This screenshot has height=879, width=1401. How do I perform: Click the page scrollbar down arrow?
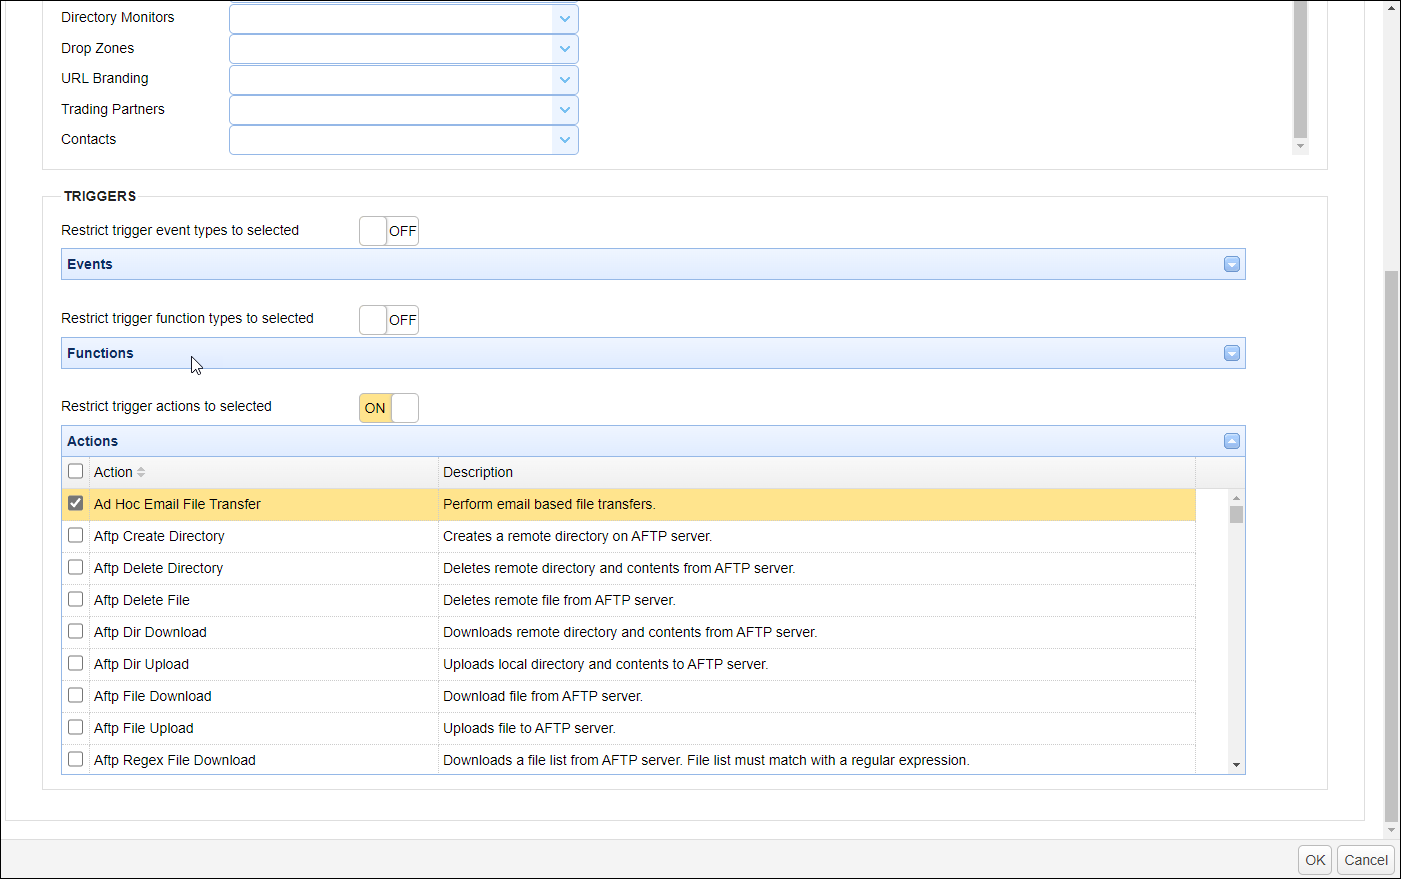(x=1391, y=830)
